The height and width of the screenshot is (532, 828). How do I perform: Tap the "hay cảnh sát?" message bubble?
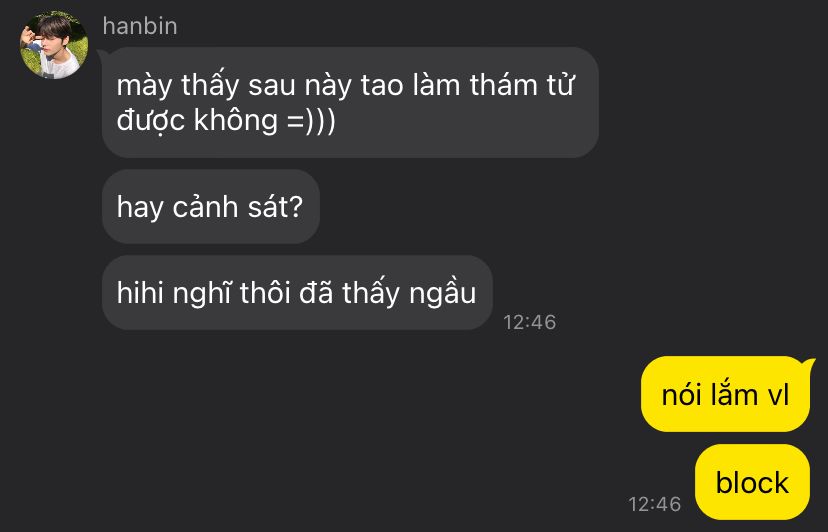(211, 207)
